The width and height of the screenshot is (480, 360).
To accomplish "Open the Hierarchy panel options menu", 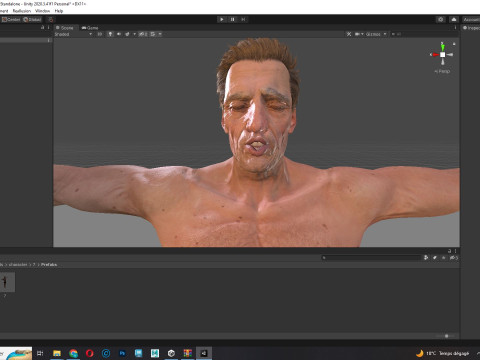I will (48, 27).
